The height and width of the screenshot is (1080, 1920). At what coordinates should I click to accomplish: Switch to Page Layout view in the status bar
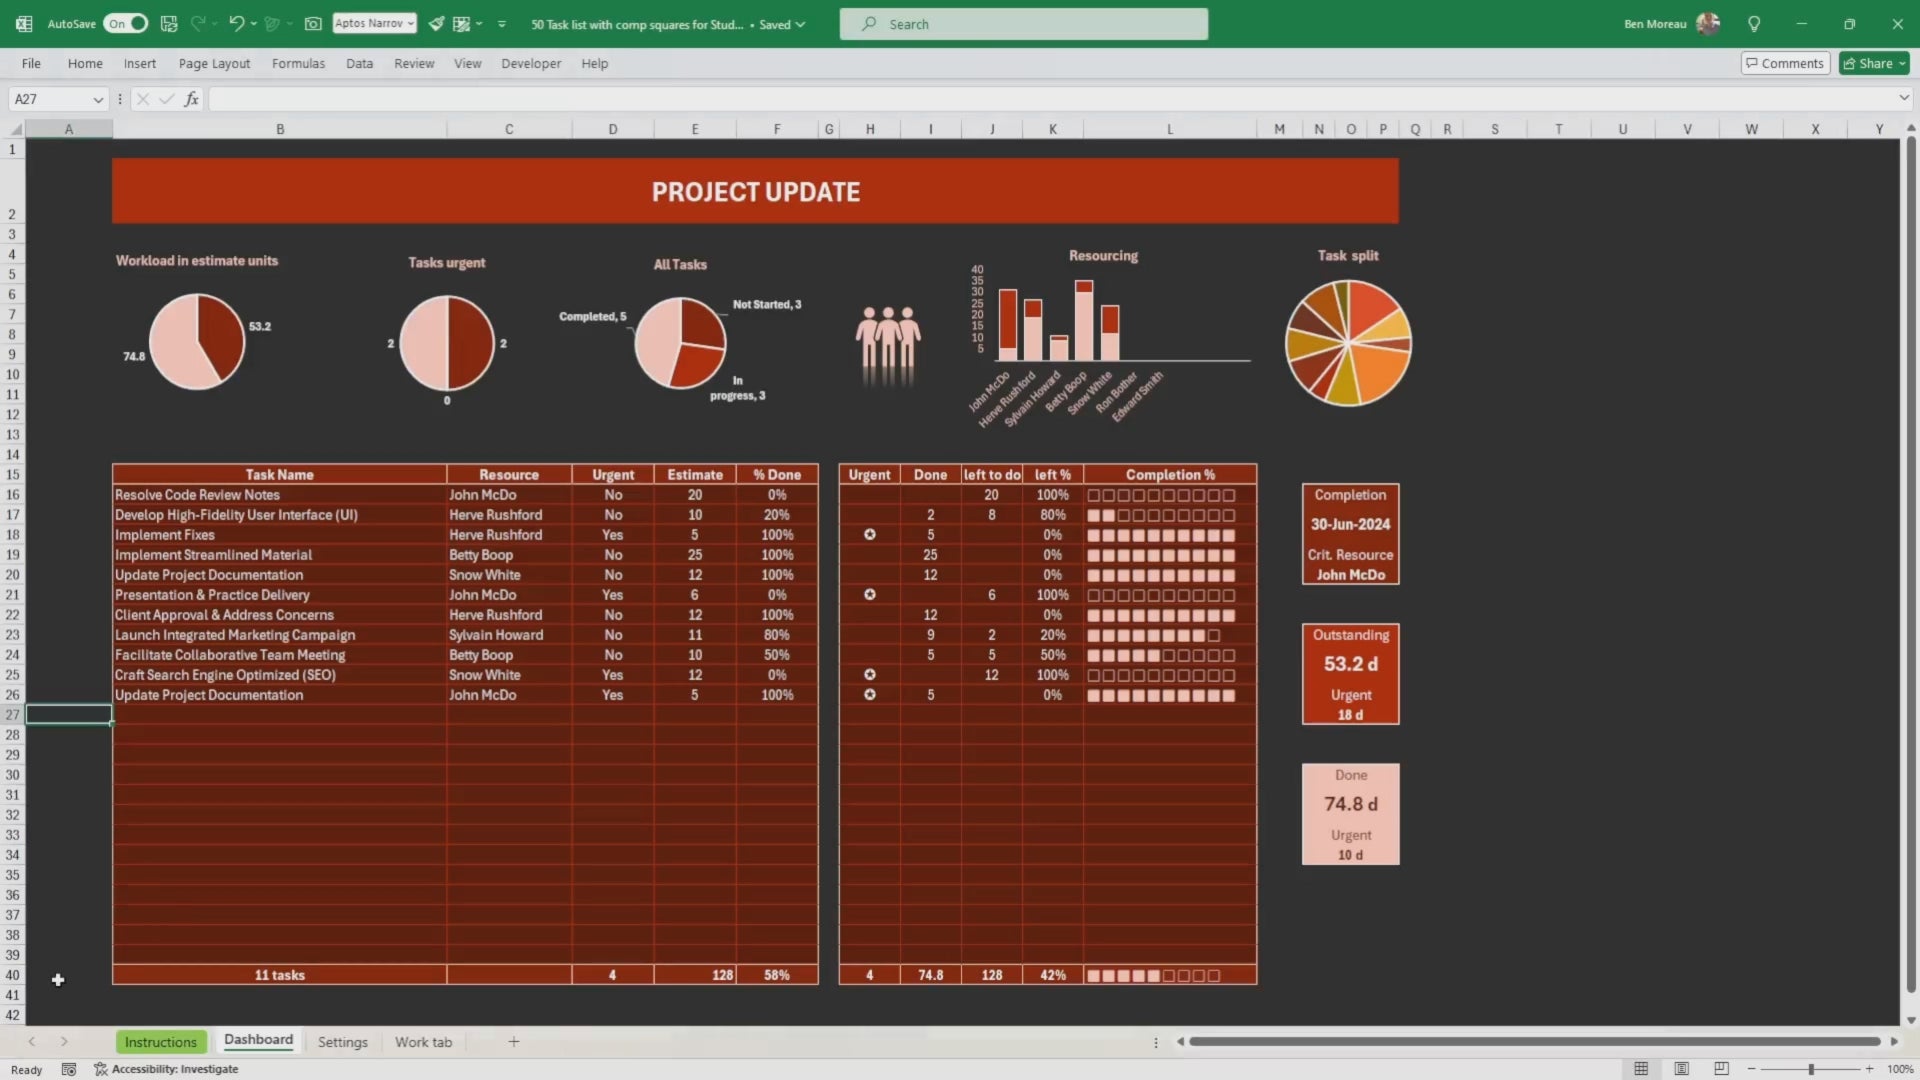[1681, 1069]
